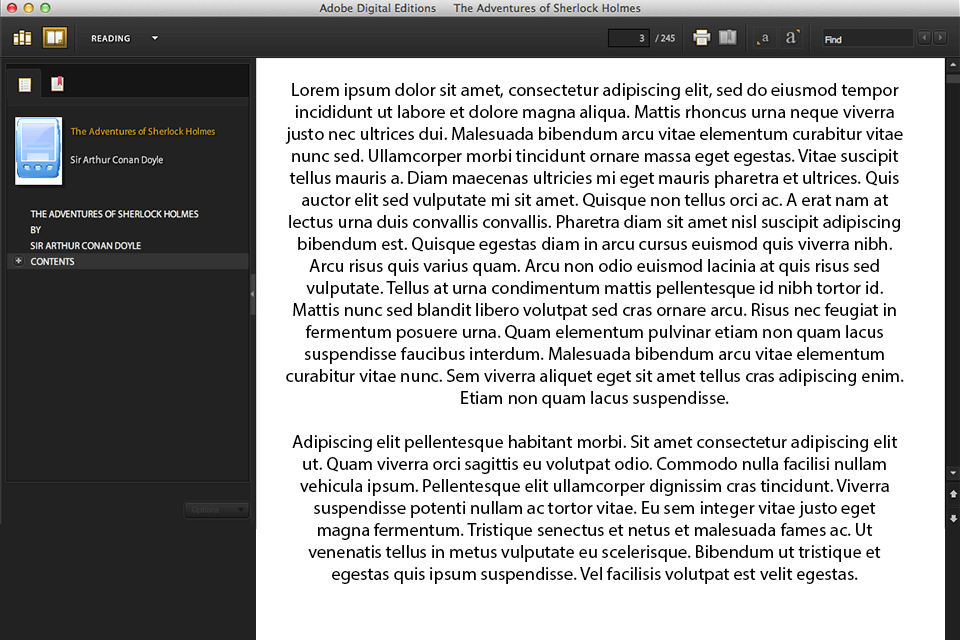Open the Options dropdown in the sidebar

(x=216, y=509)
